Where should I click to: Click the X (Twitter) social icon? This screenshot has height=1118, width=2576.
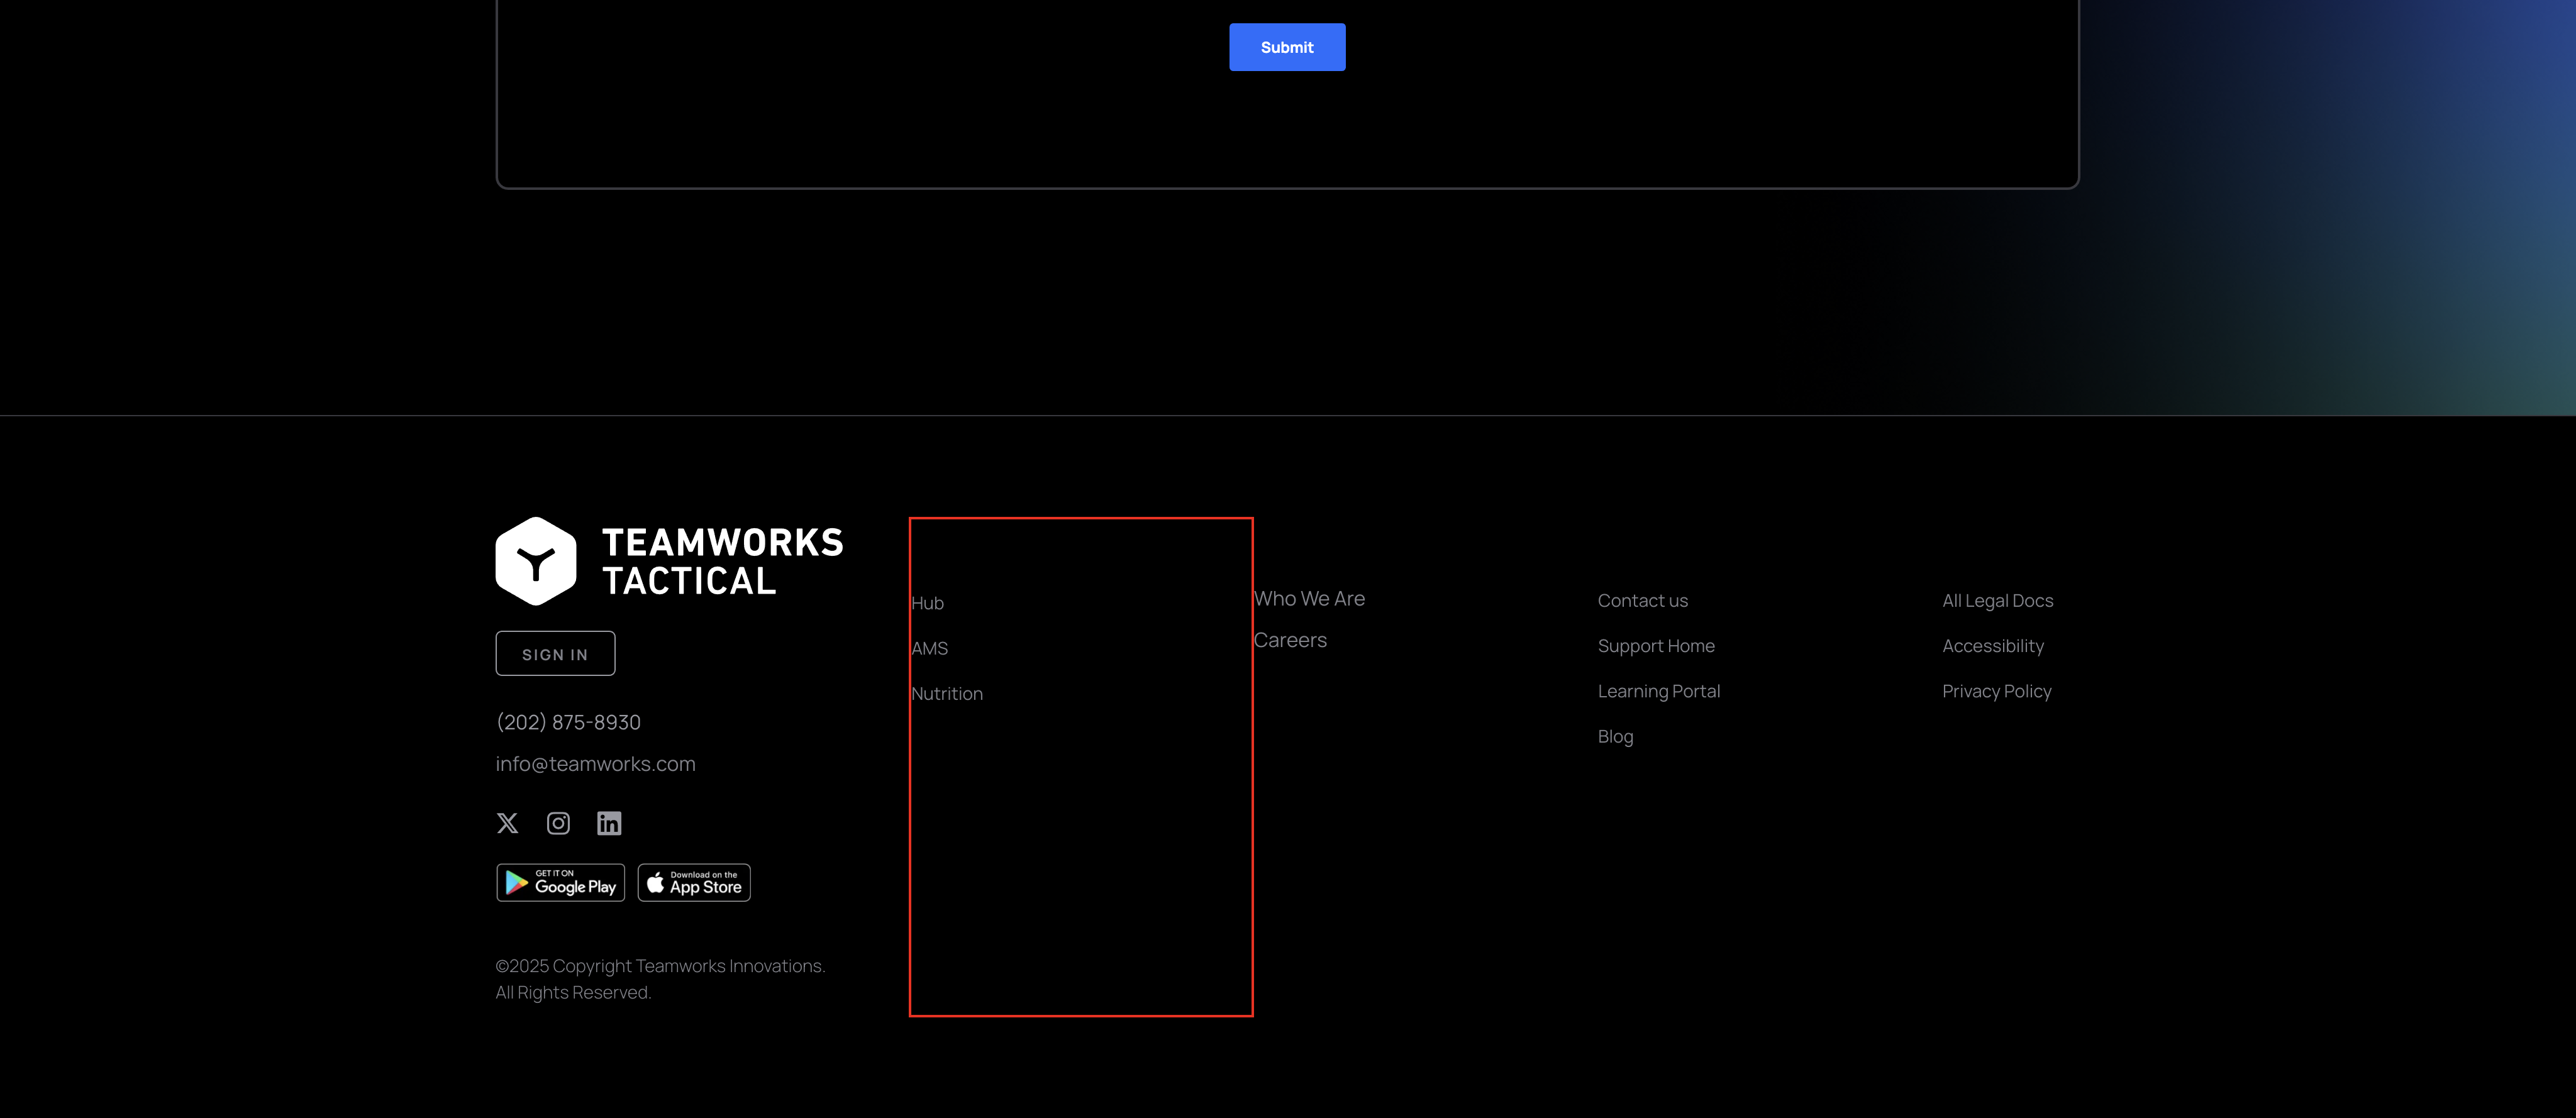coord(507,823)
